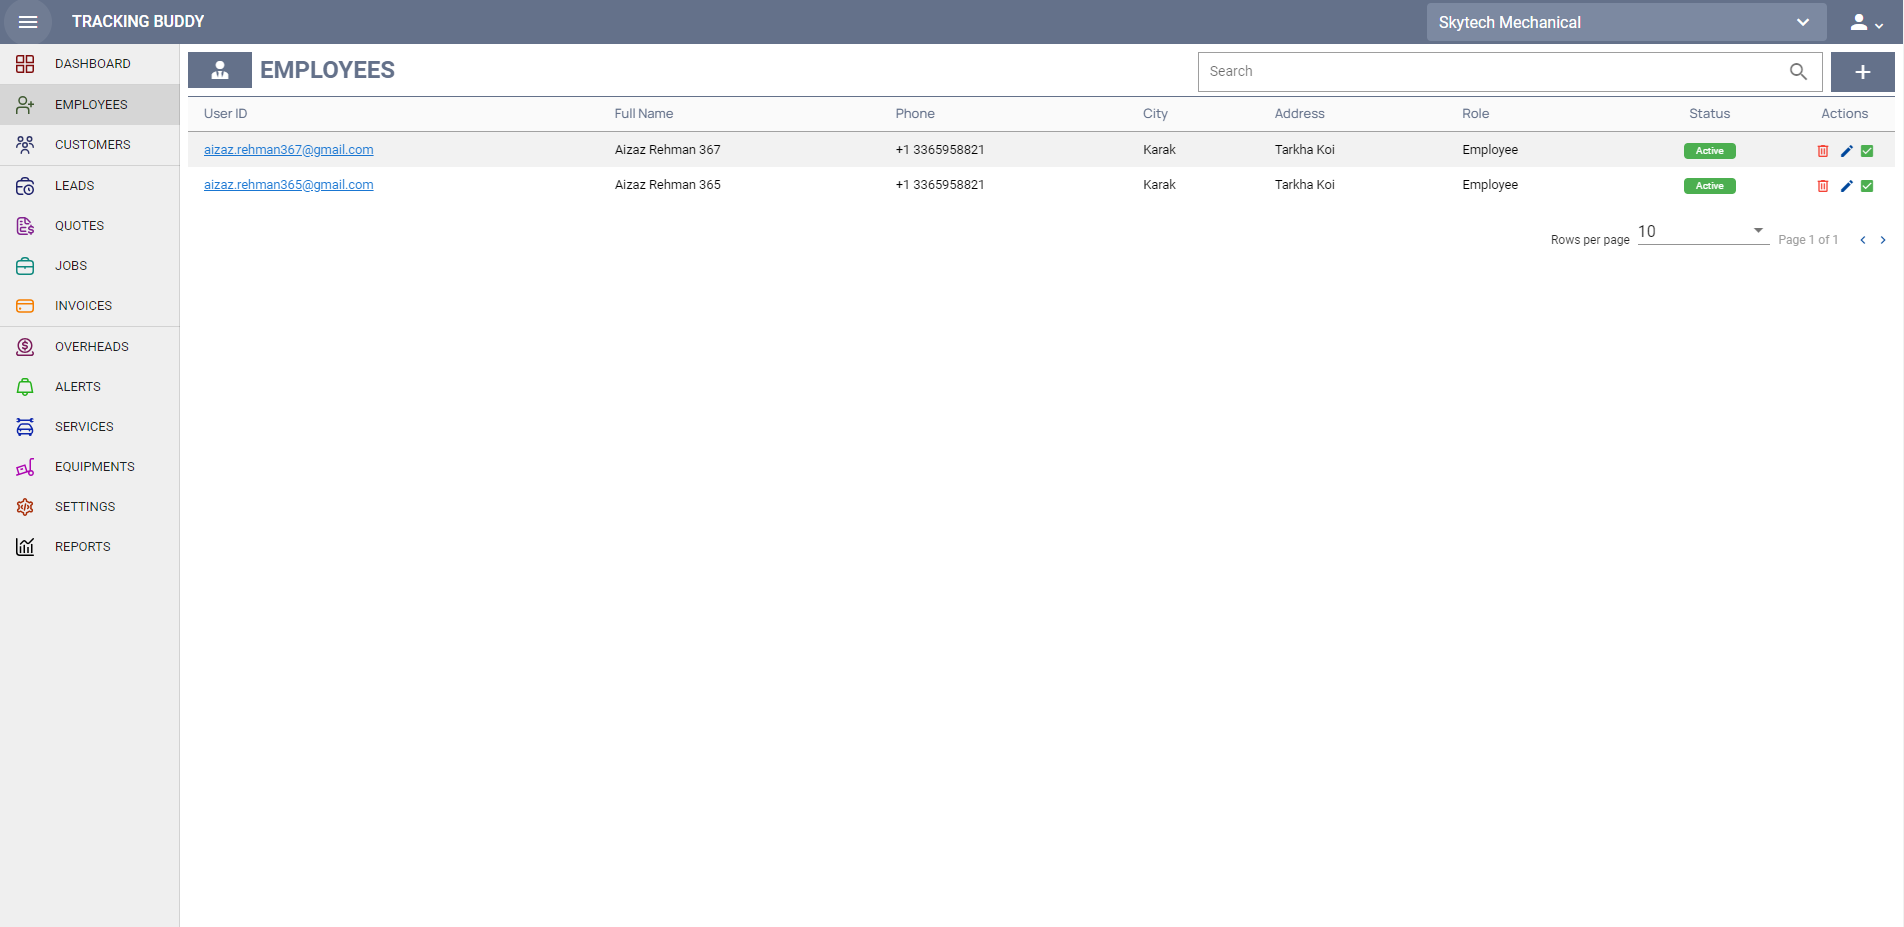Click the Leads sidebar icon
Image resolution: width=1904 pixels, height=927 pixels.
pos(25,186)
